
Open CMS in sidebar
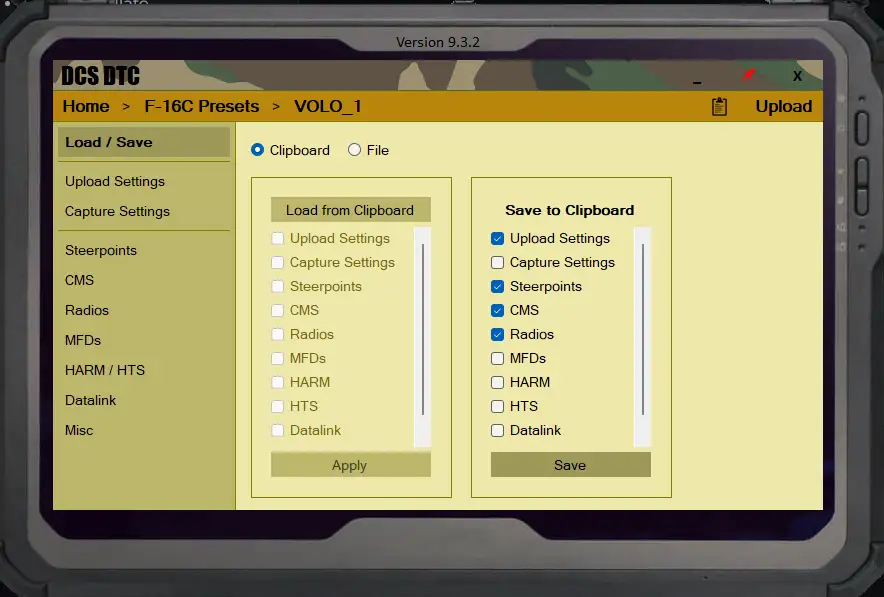pos(79,280)
